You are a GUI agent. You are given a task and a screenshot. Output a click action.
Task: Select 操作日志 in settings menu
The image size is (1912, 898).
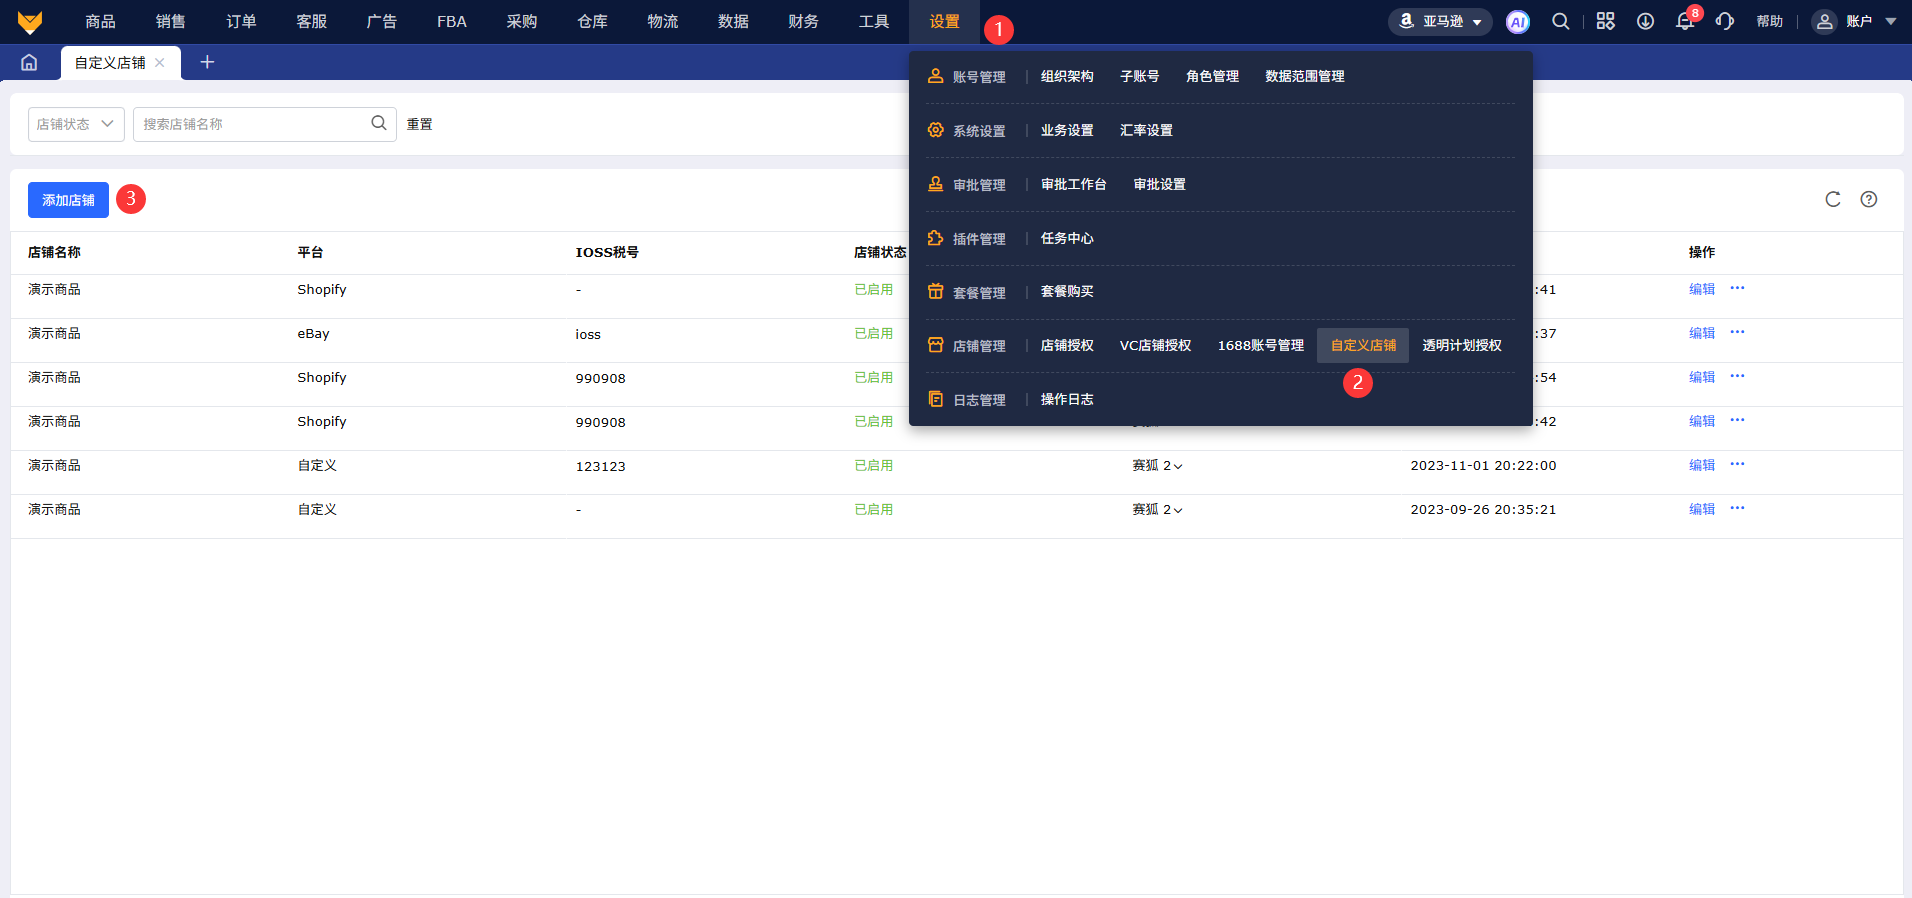click(x=1067, y=399)
